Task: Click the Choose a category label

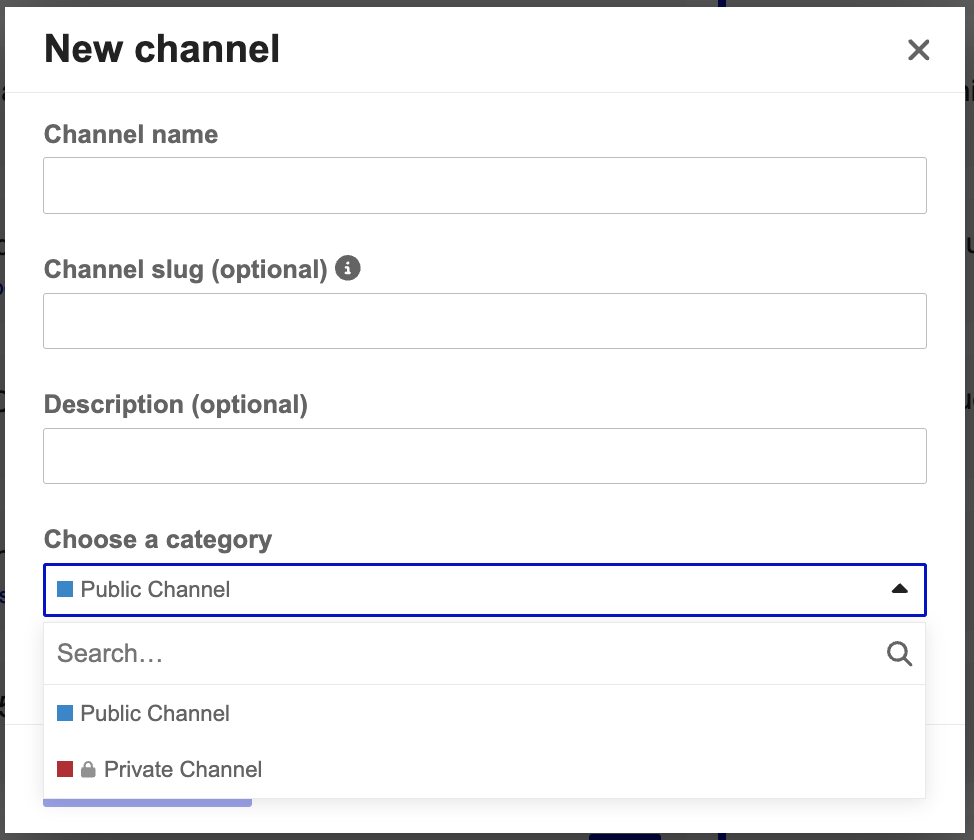Action: [158, 540]
